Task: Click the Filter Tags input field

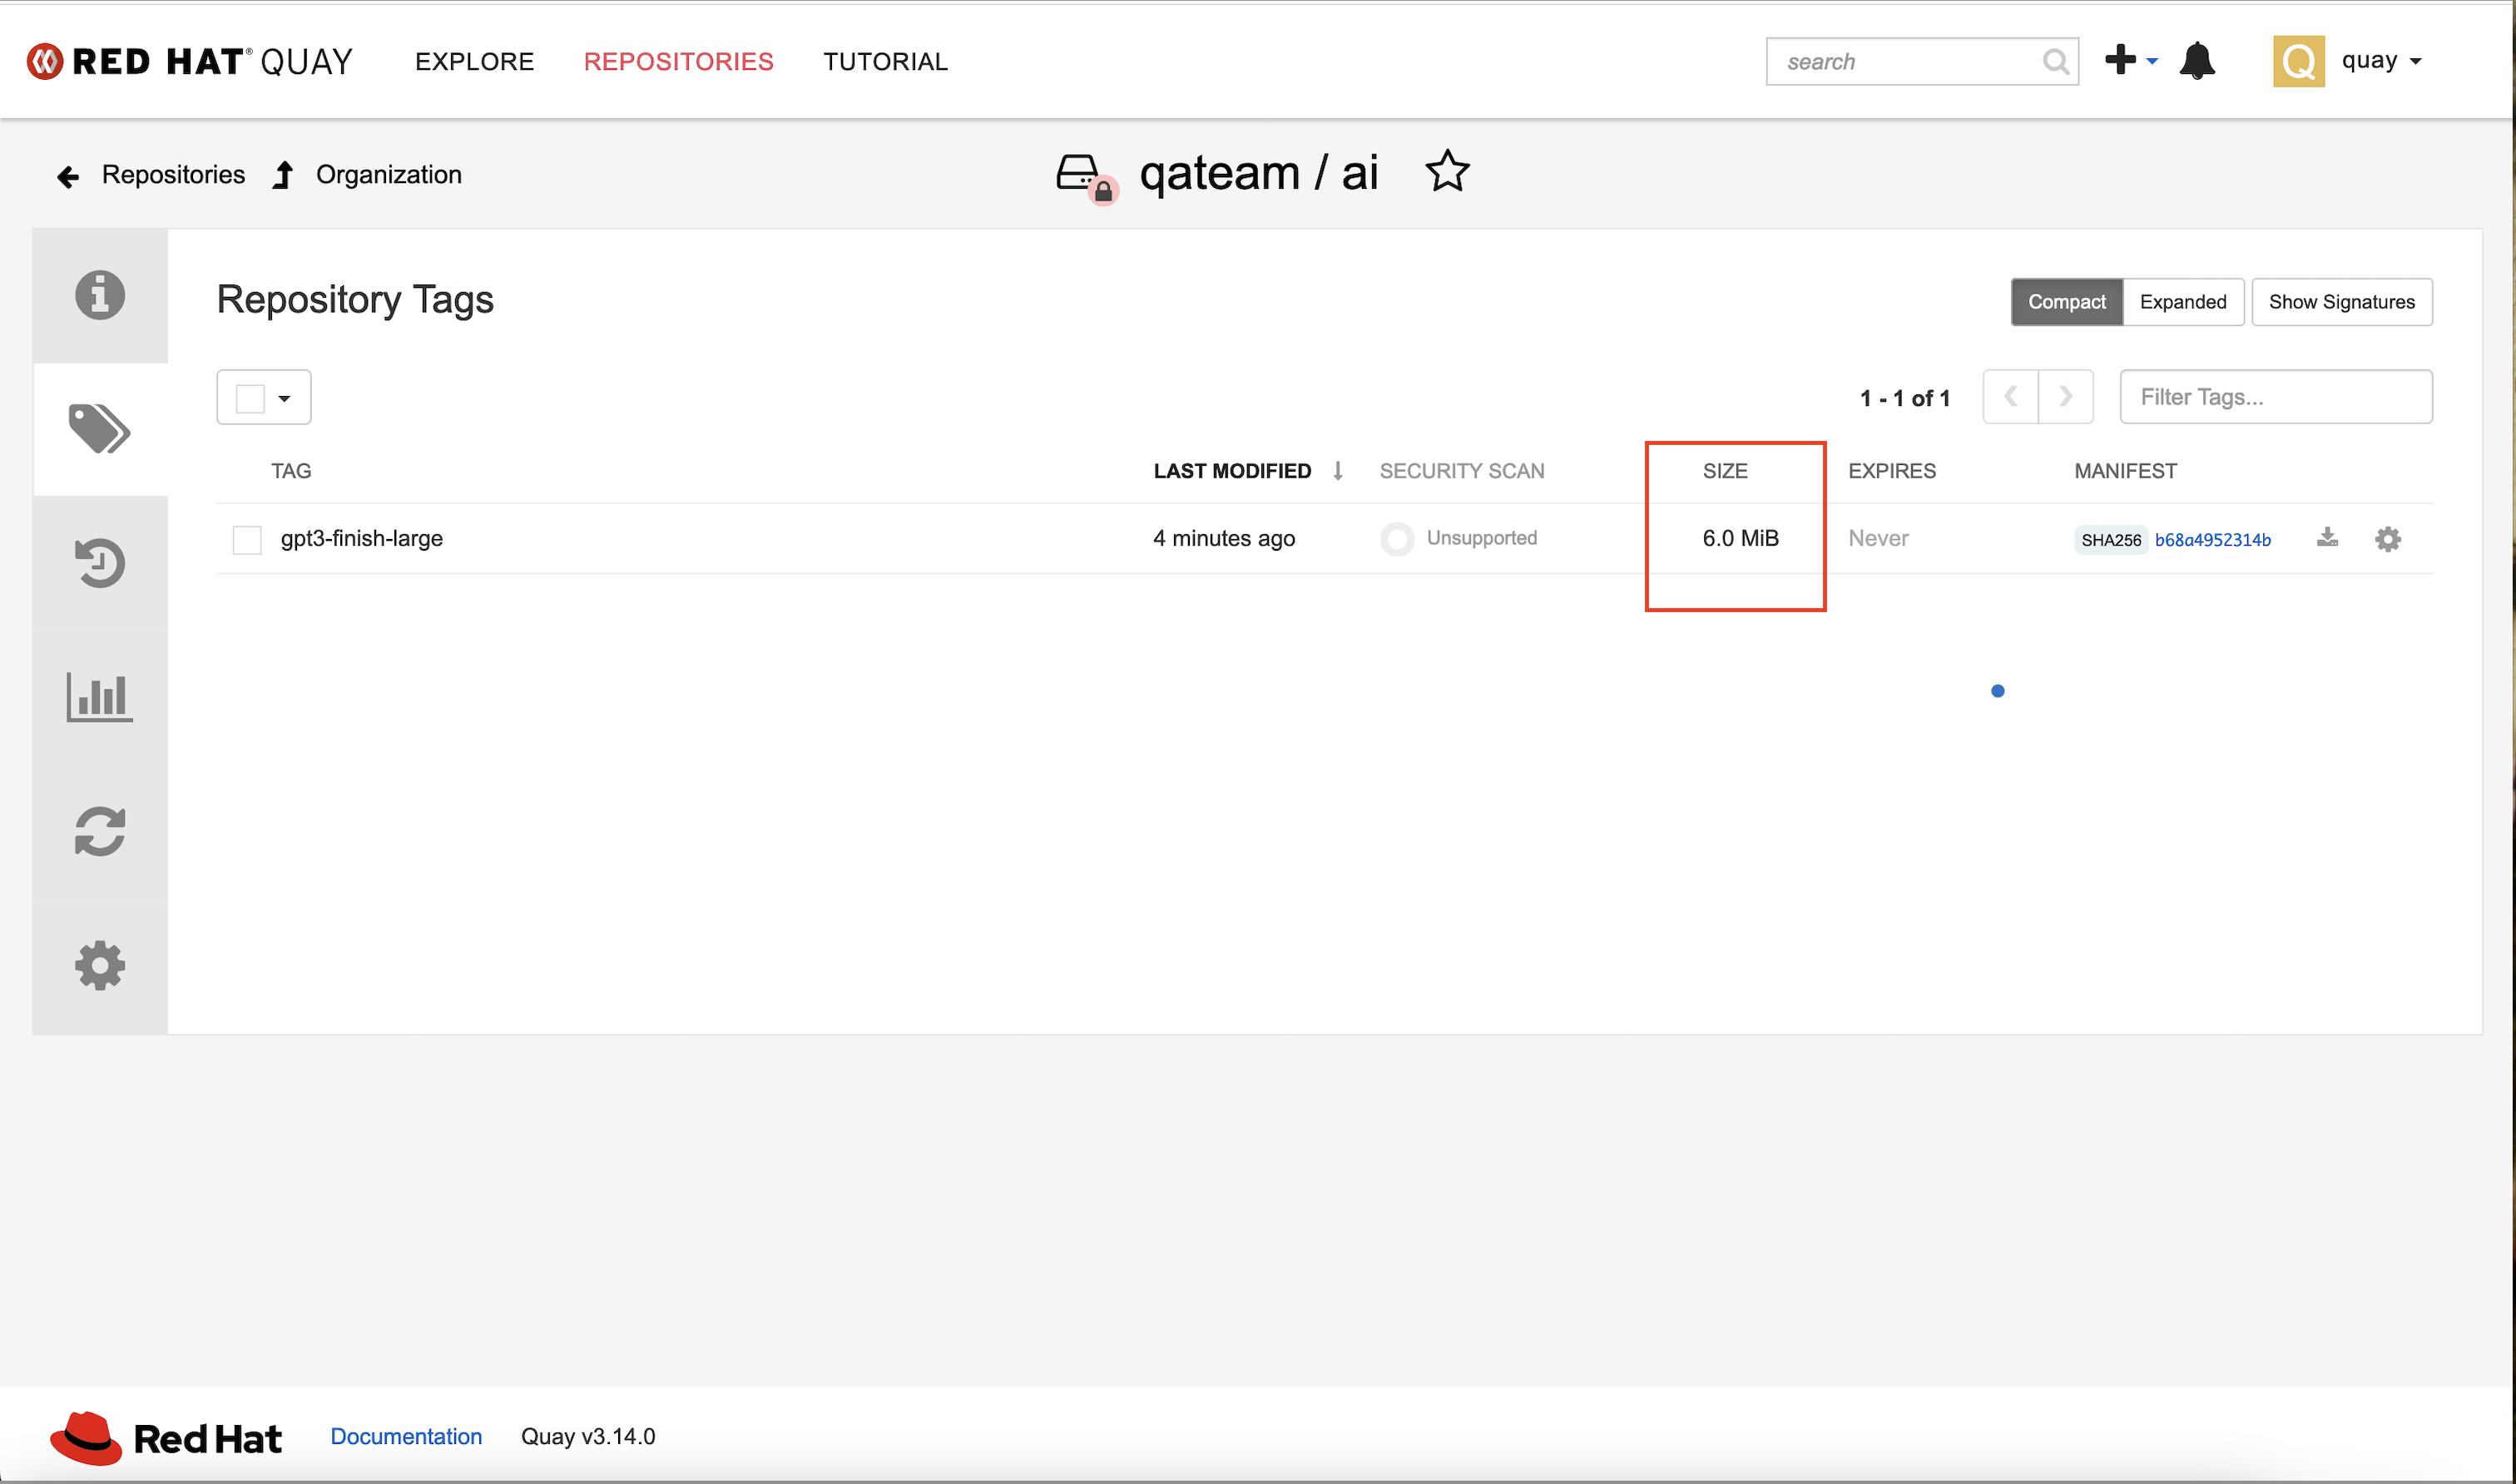Action: [x=2275, y=397]
